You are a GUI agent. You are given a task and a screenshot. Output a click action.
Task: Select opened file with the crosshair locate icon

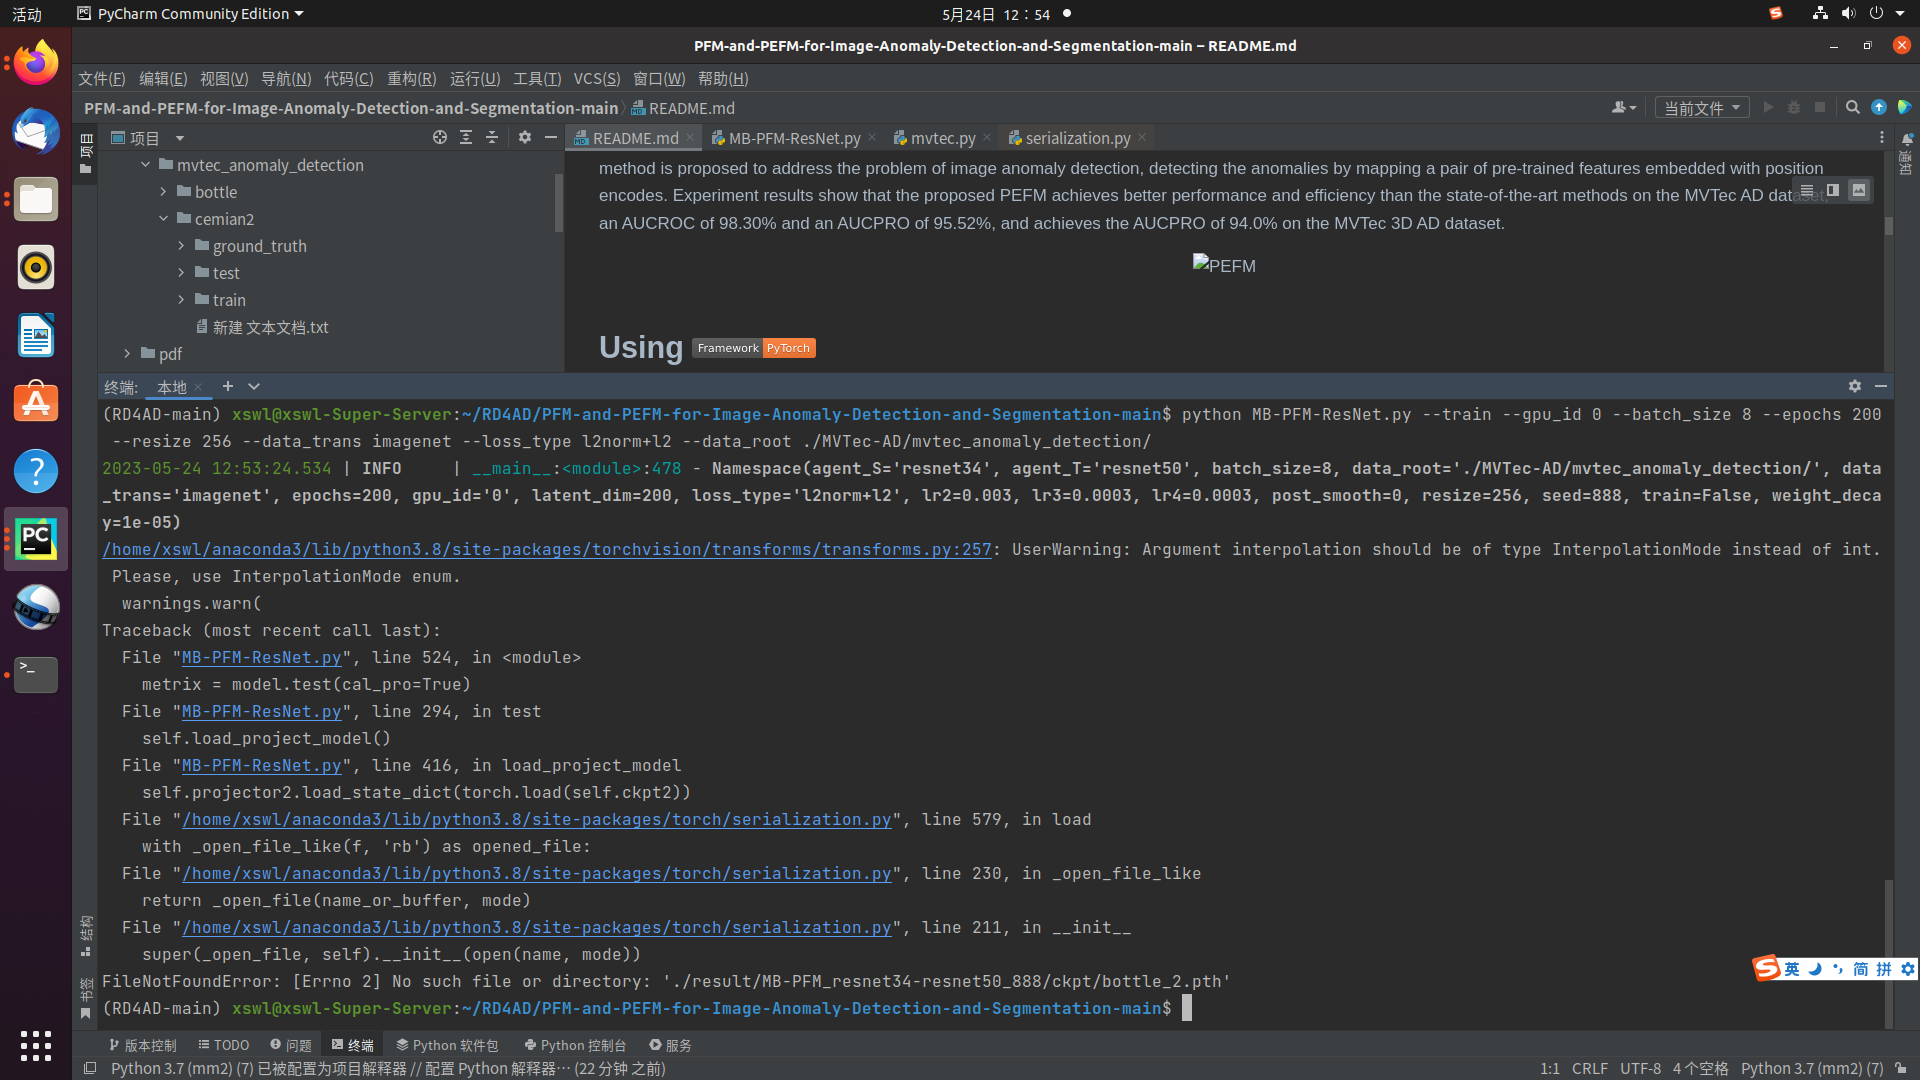440,137
